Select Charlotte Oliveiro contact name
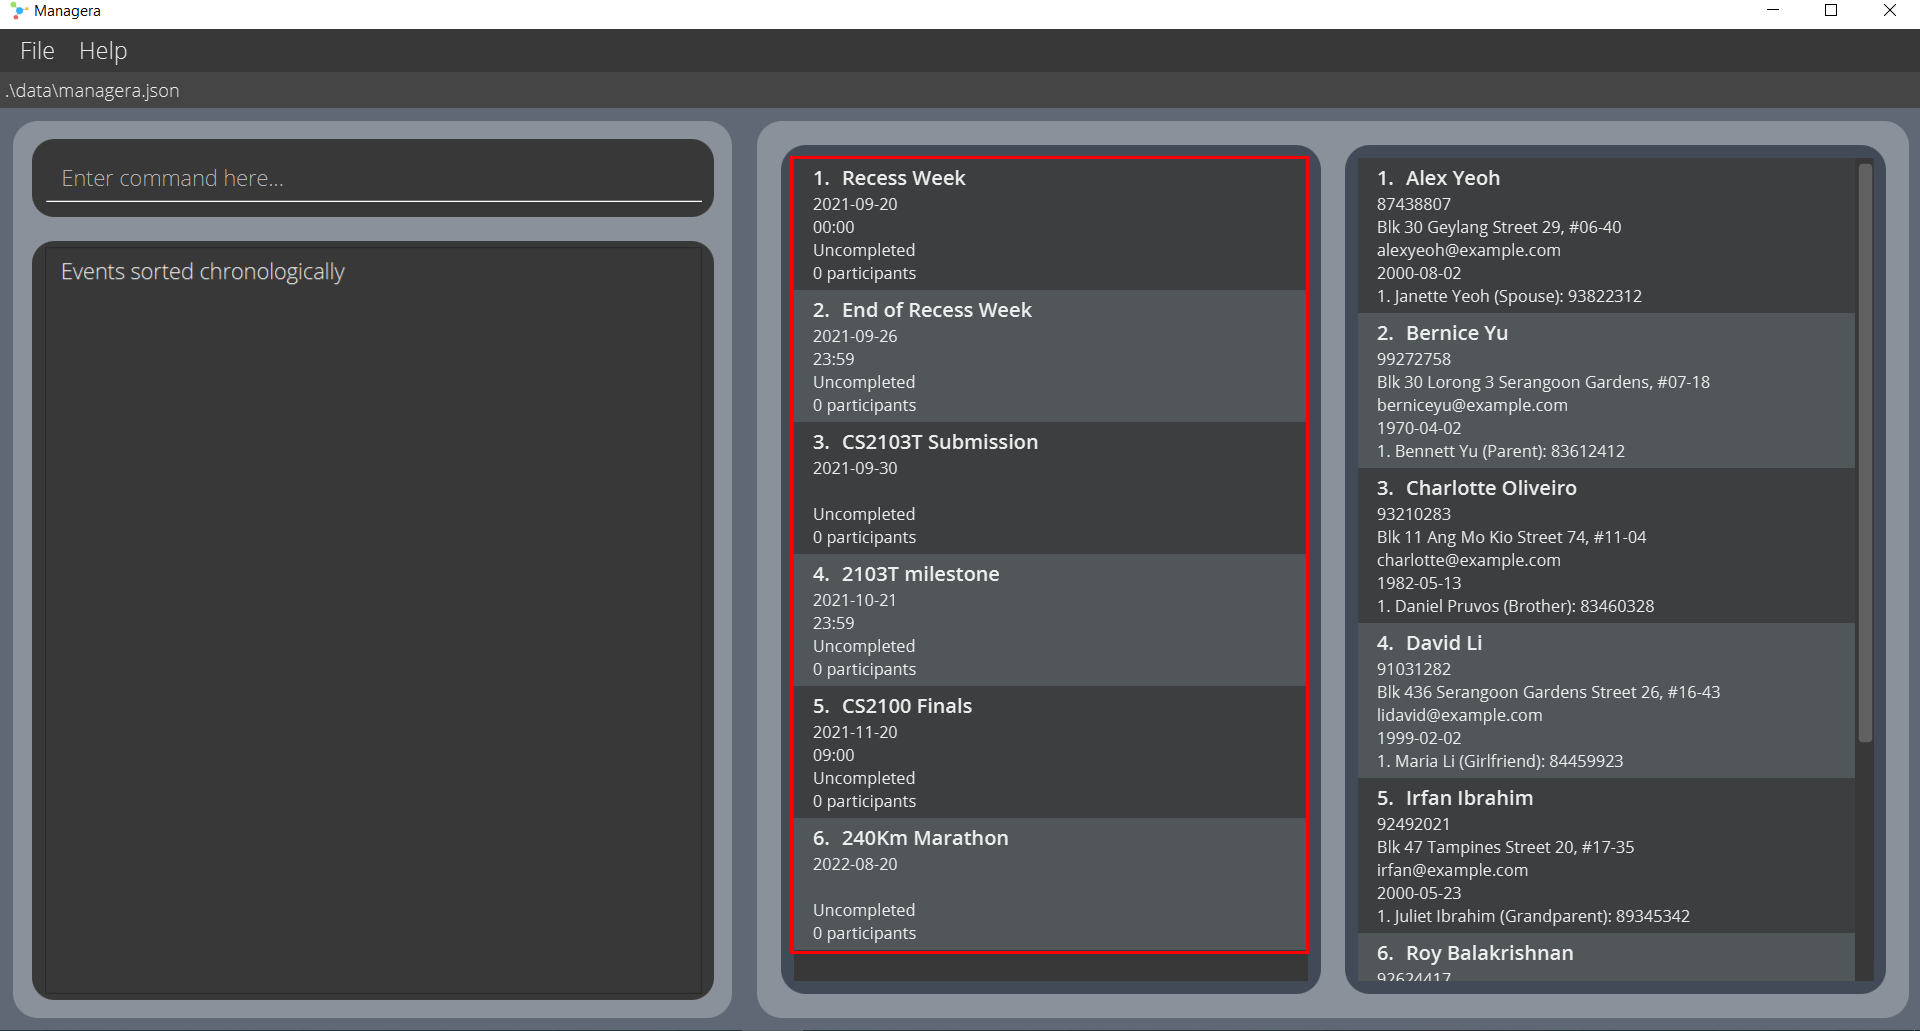1920x1031 pixels. pos(1491,488)
